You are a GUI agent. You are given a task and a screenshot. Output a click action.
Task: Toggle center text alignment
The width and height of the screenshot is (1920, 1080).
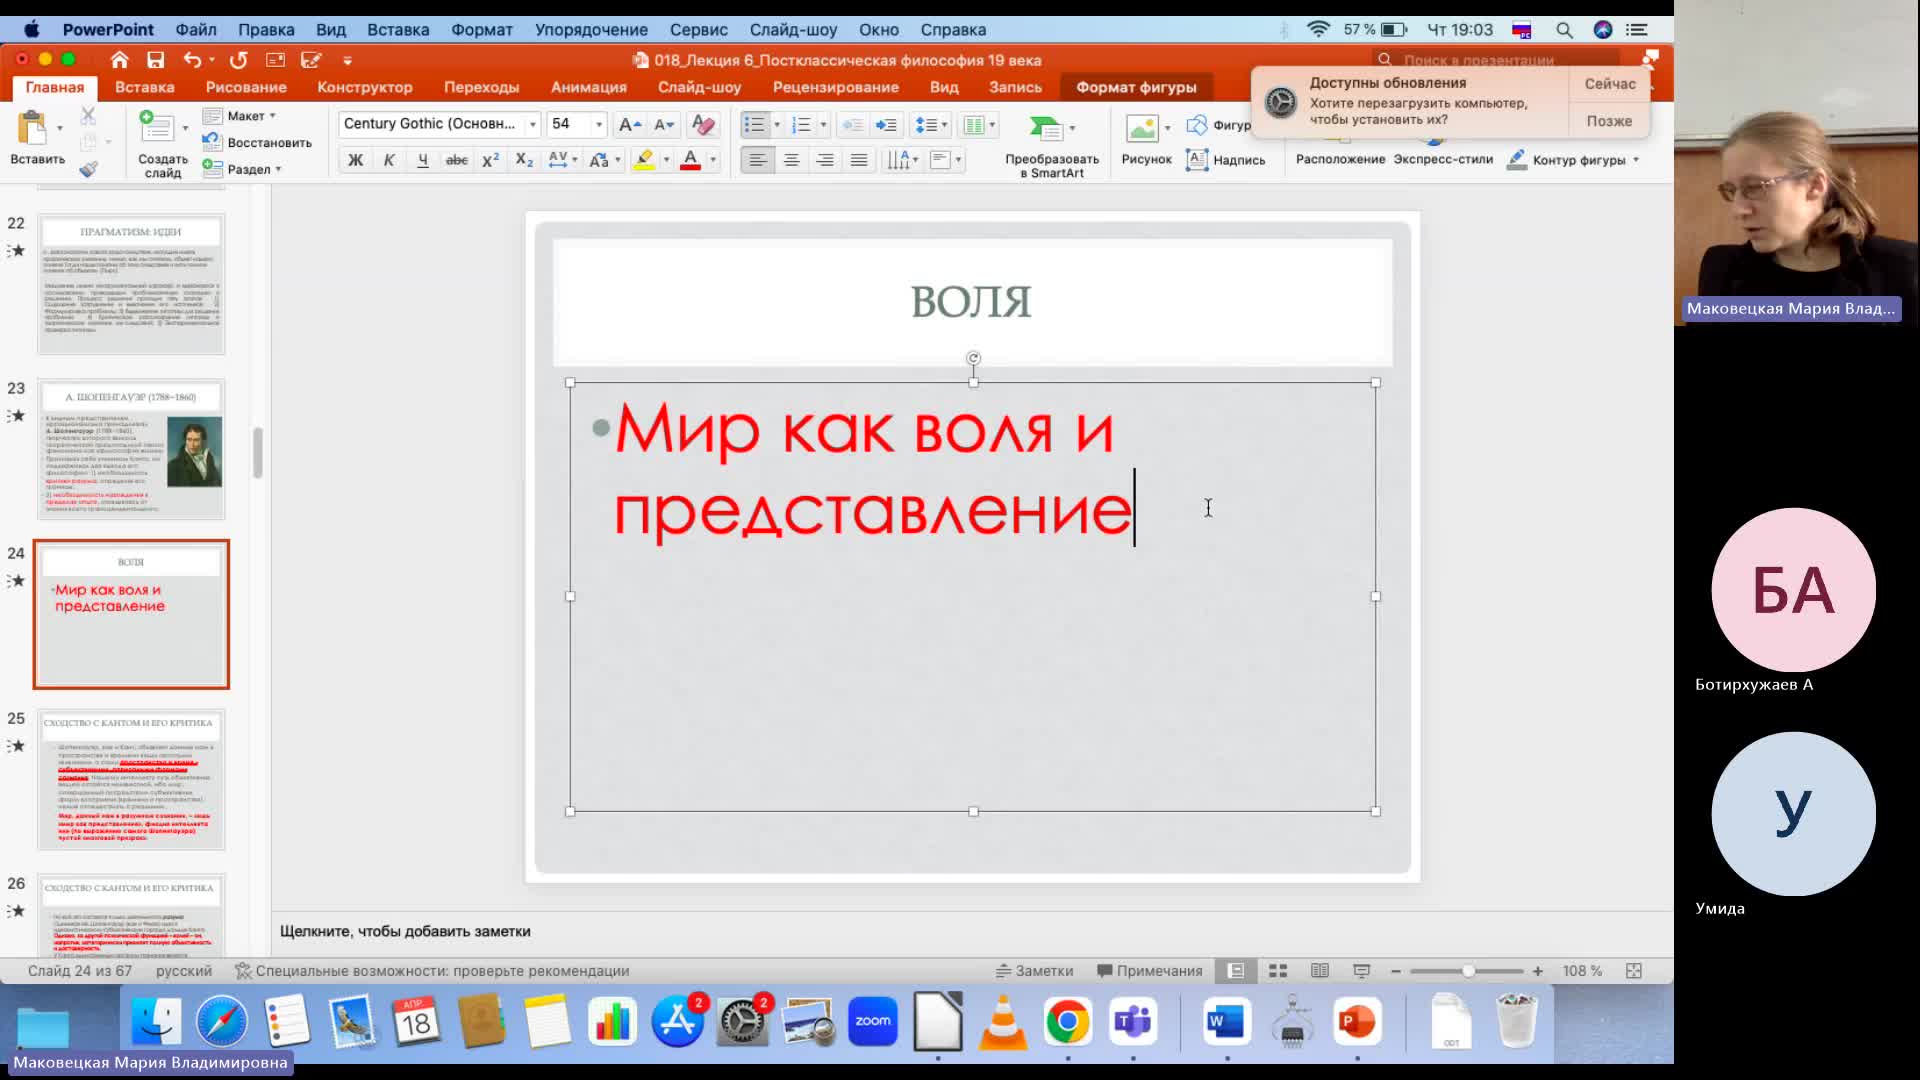791,160
